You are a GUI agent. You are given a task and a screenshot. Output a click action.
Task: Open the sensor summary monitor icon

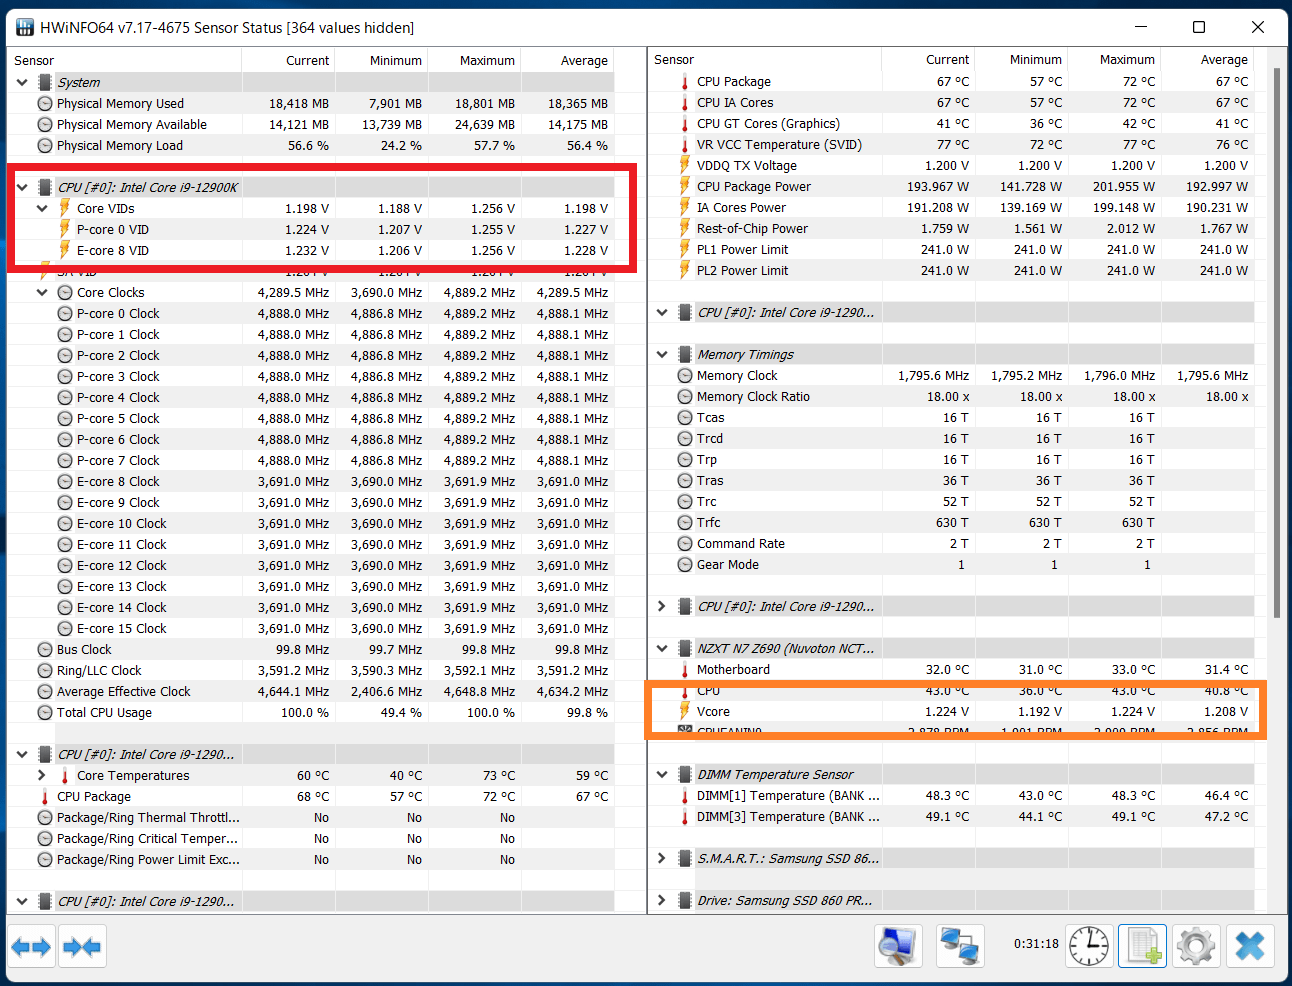coord(897,946)
